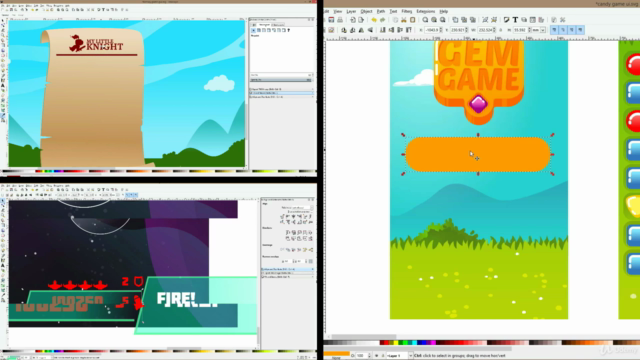The height and width of the screenshot is (360, 640).
Task: Toggle the move patterns affect button
Action: click(580, 30)
